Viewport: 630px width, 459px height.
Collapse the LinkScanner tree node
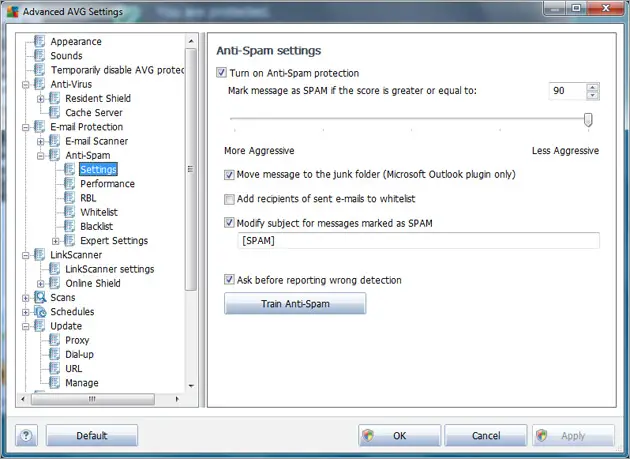click(26, 256)
